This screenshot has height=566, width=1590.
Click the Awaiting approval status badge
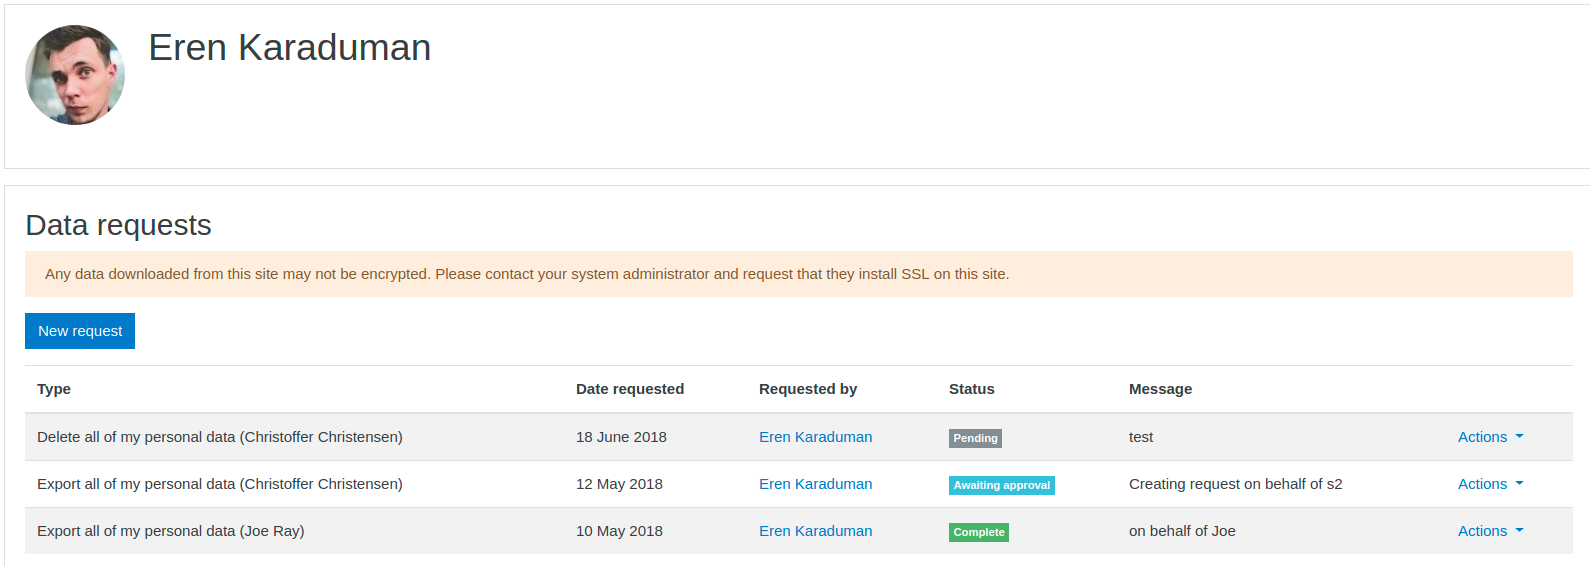click(1002, 485)
